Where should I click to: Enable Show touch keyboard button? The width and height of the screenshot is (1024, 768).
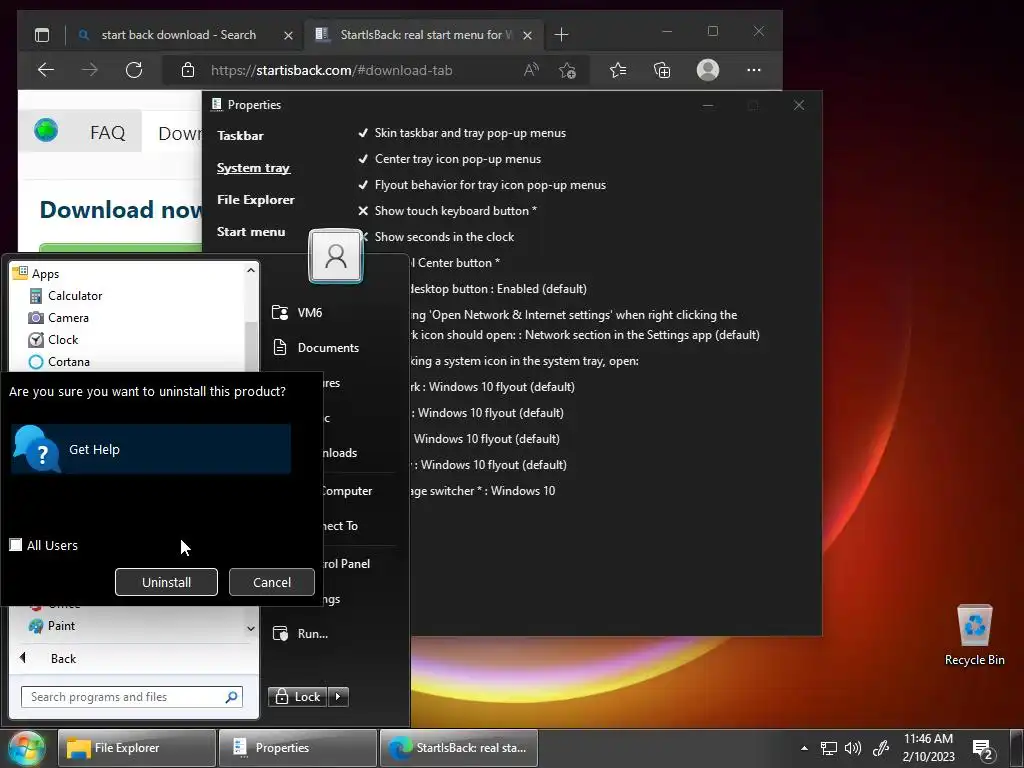447,211
